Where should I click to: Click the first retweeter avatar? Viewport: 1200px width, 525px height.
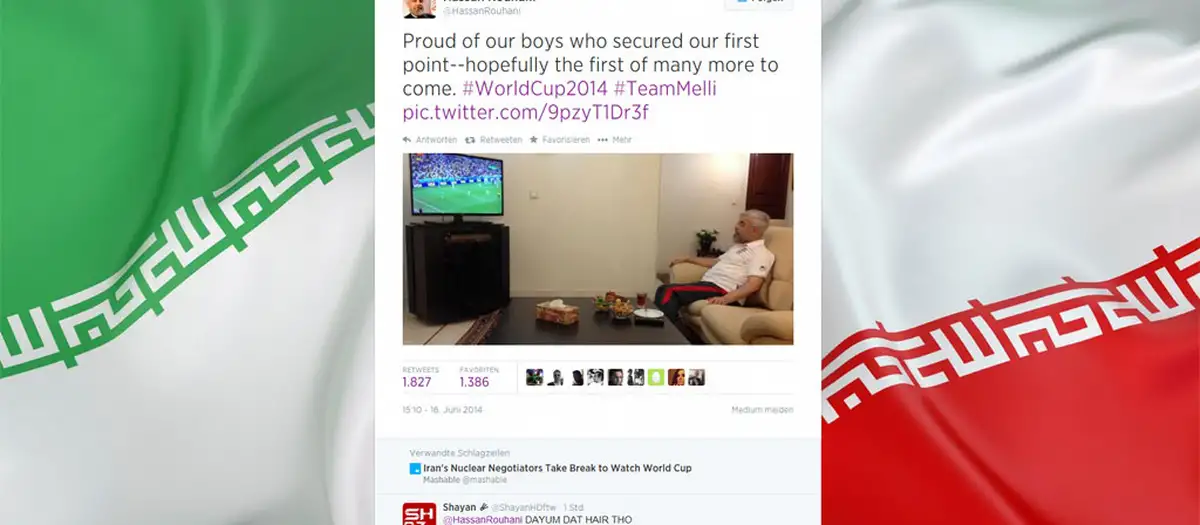pos(534,377)
